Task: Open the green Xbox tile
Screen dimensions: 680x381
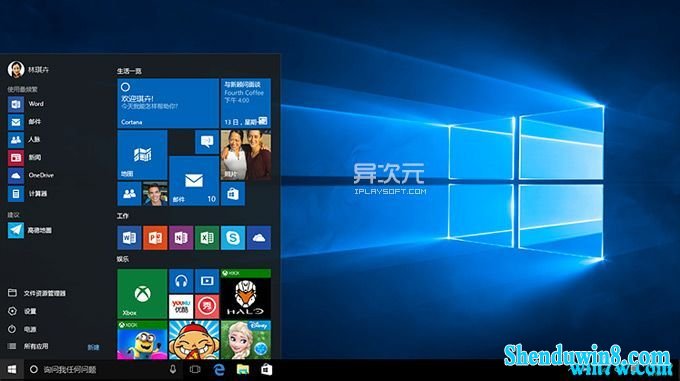Action: click(142, 294)
